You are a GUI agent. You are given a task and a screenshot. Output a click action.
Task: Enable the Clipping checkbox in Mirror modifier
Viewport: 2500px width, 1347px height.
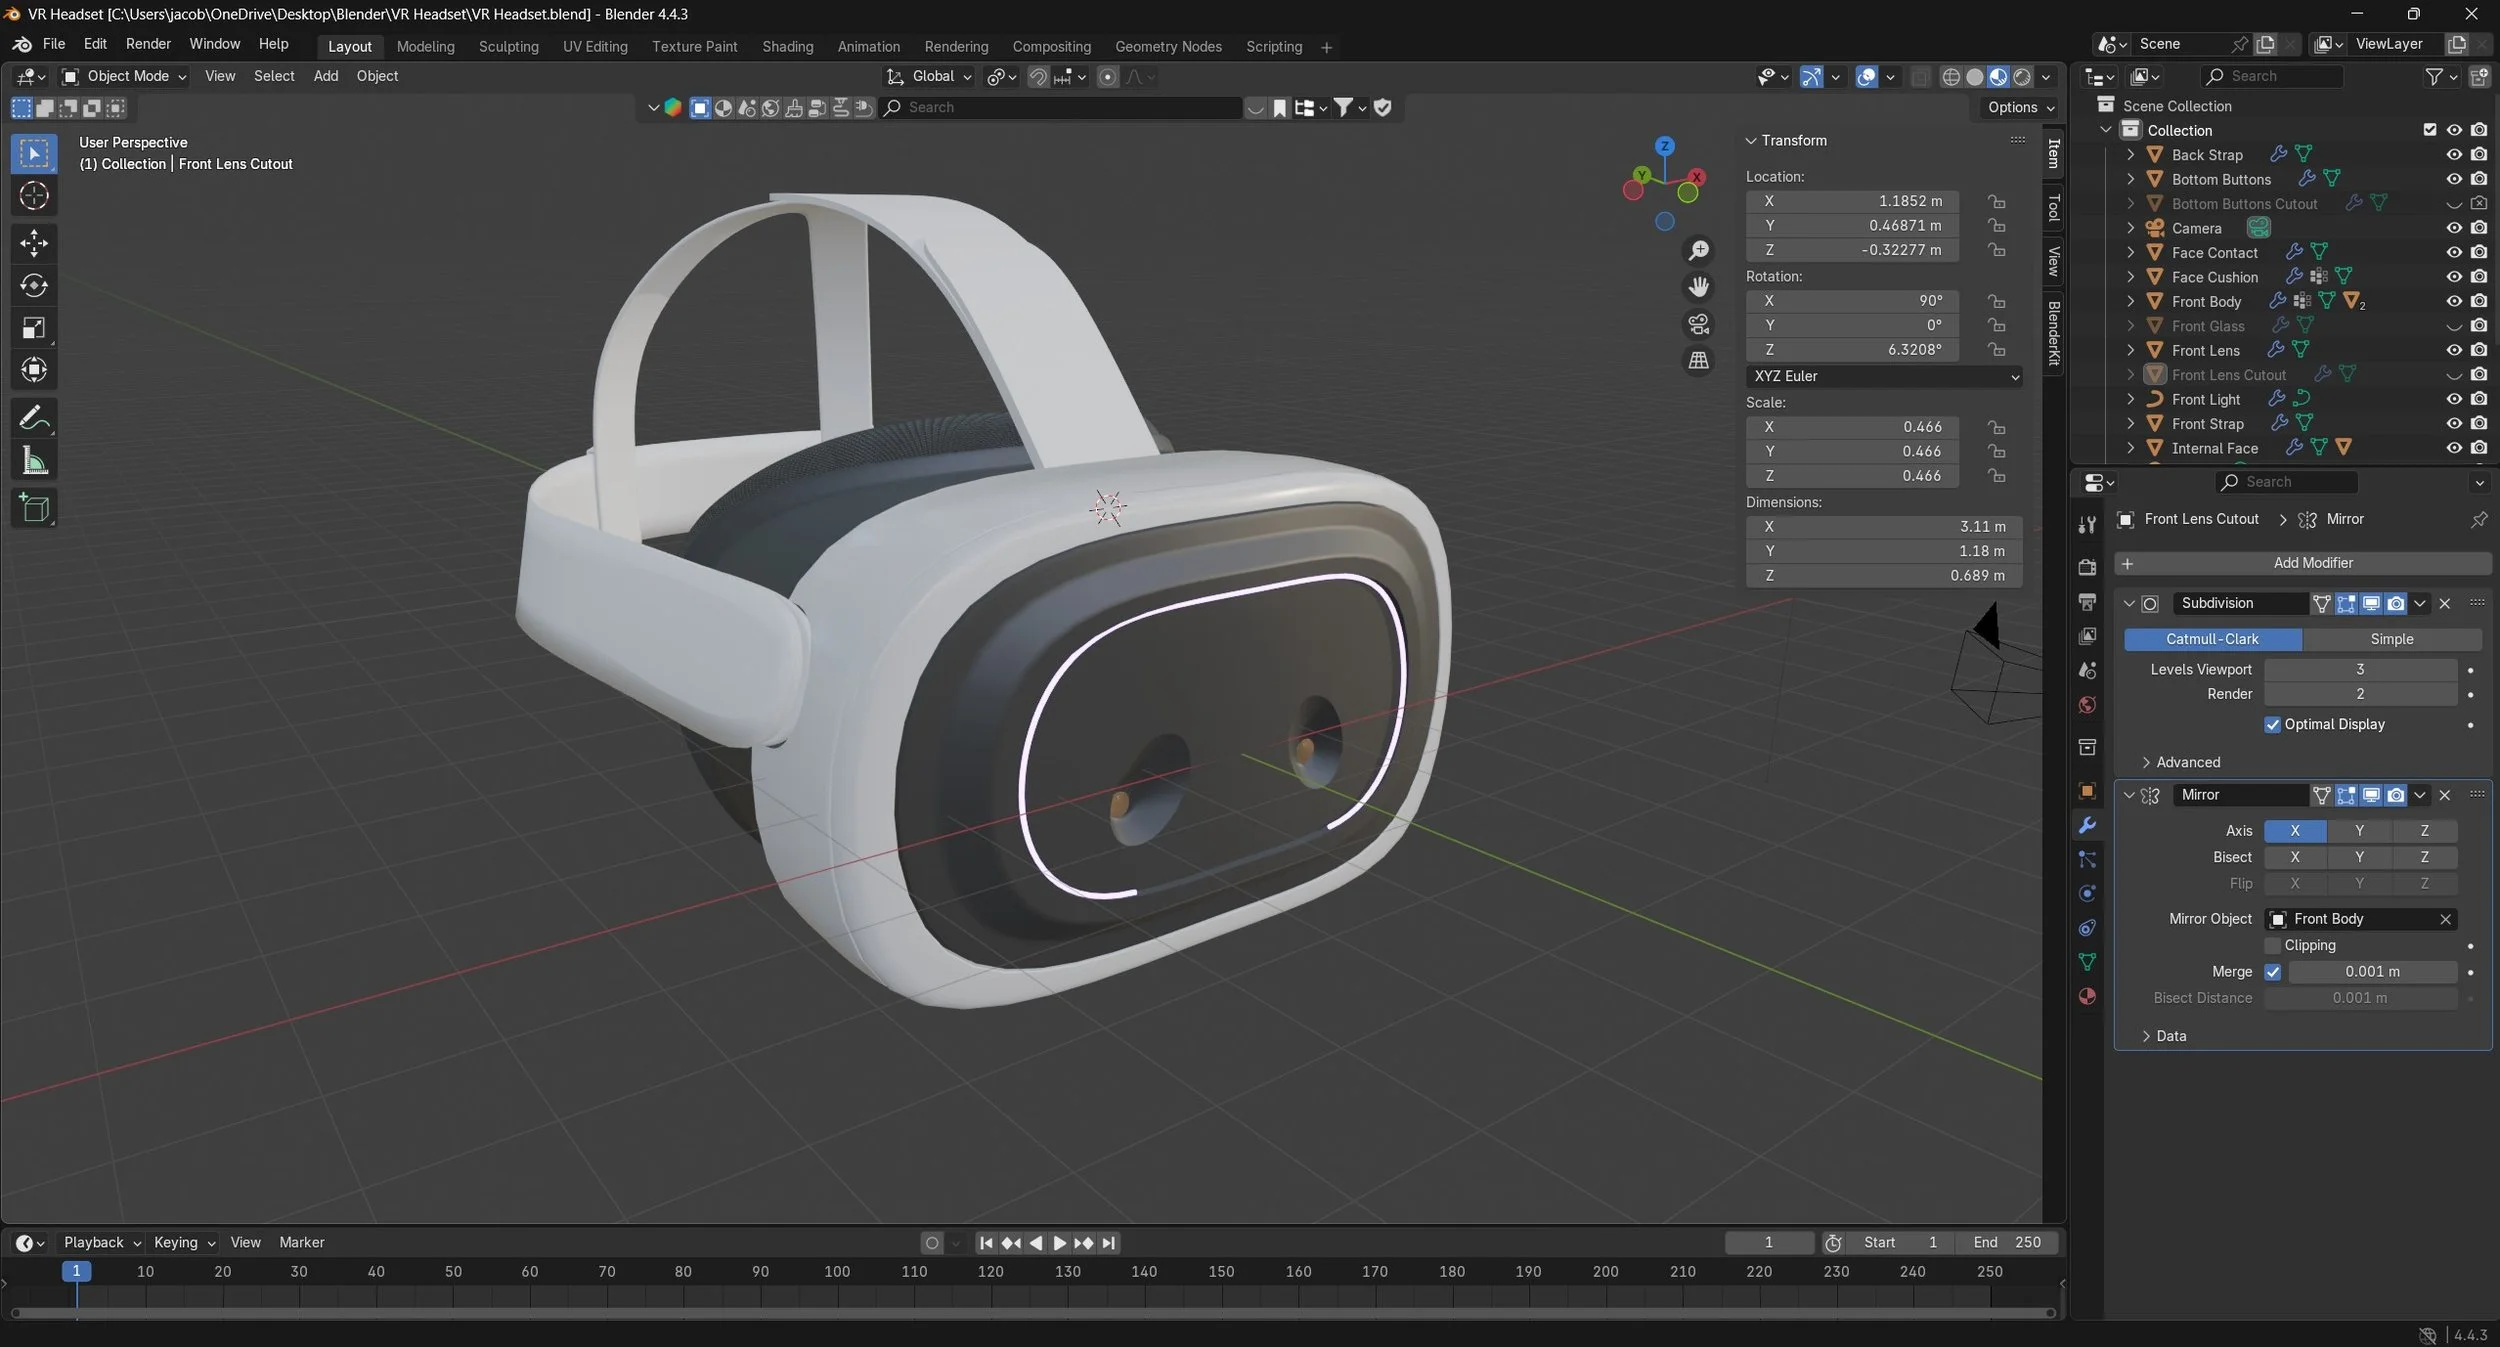click(x=2272, y=946)
